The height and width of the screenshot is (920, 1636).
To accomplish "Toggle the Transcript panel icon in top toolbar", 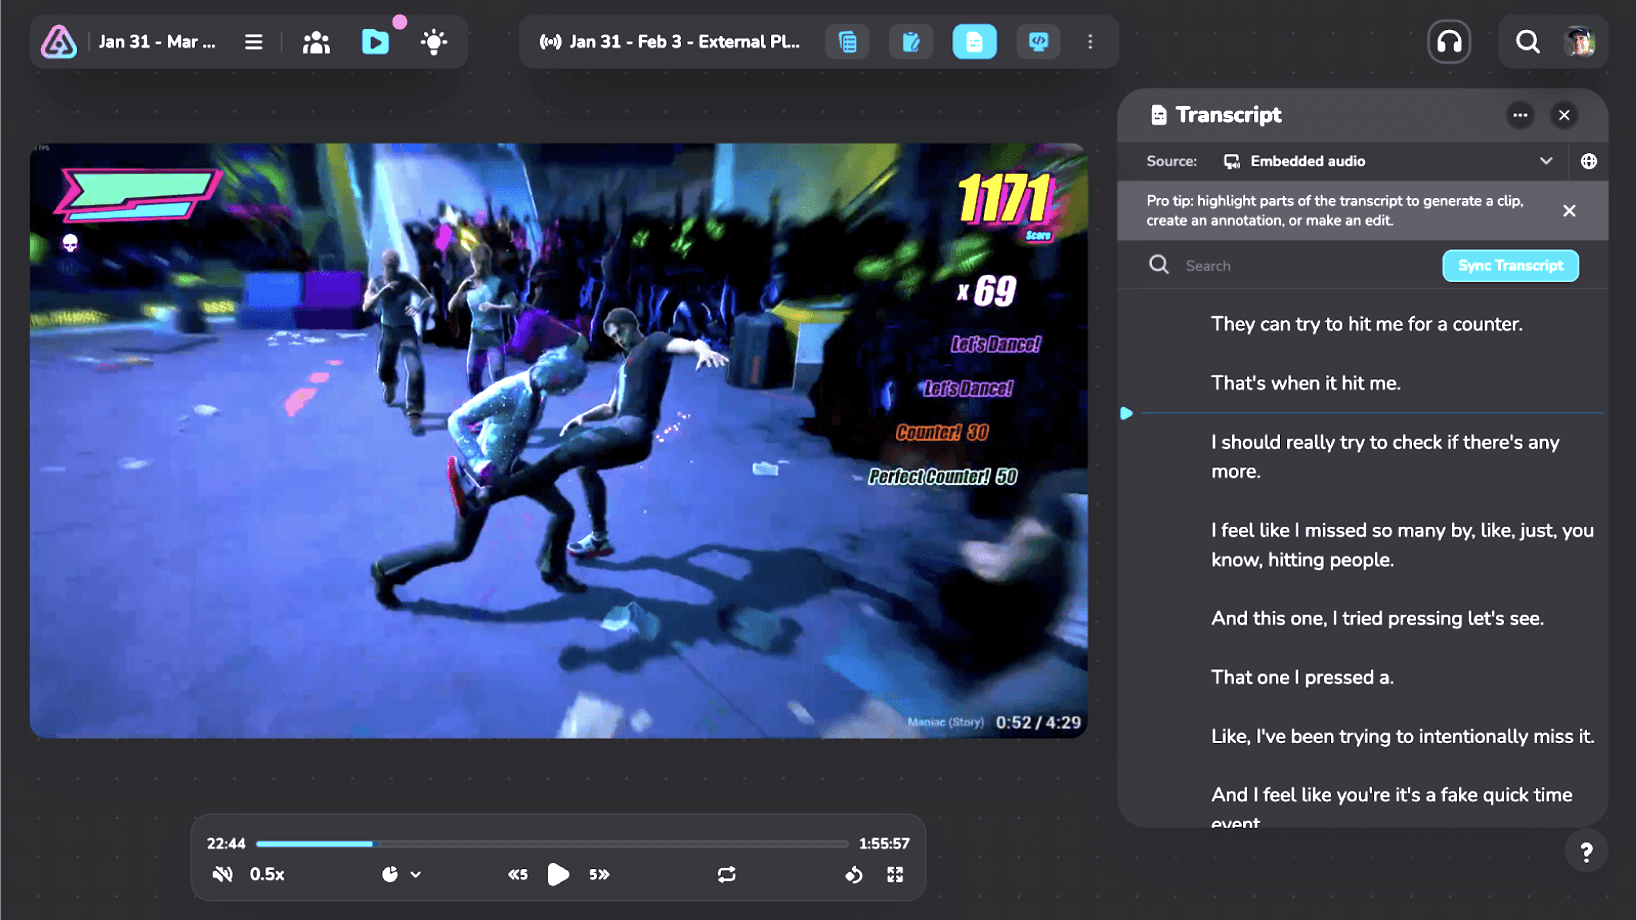I will point(975,42).
